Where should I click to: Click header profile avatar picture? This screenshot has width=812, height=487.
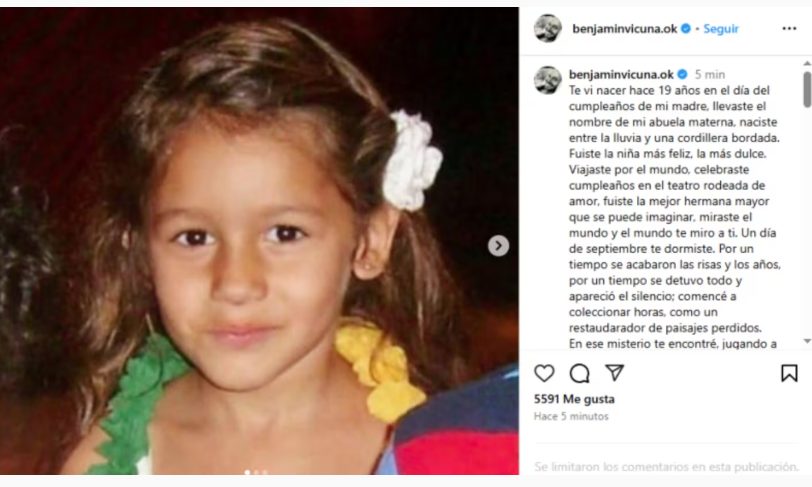(x=548, y=28)
